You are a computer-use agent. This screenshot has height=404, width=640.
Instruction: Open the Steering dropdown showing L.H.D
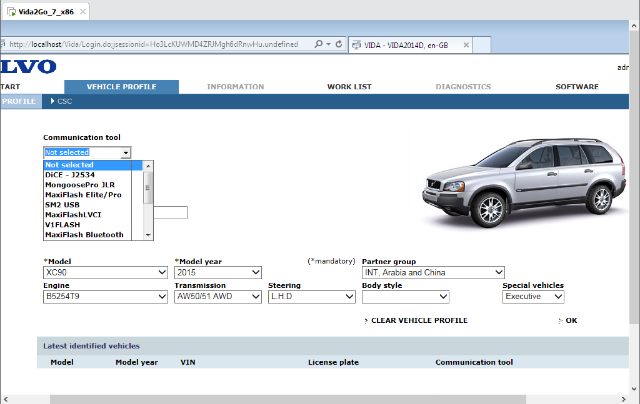(312, 297)
